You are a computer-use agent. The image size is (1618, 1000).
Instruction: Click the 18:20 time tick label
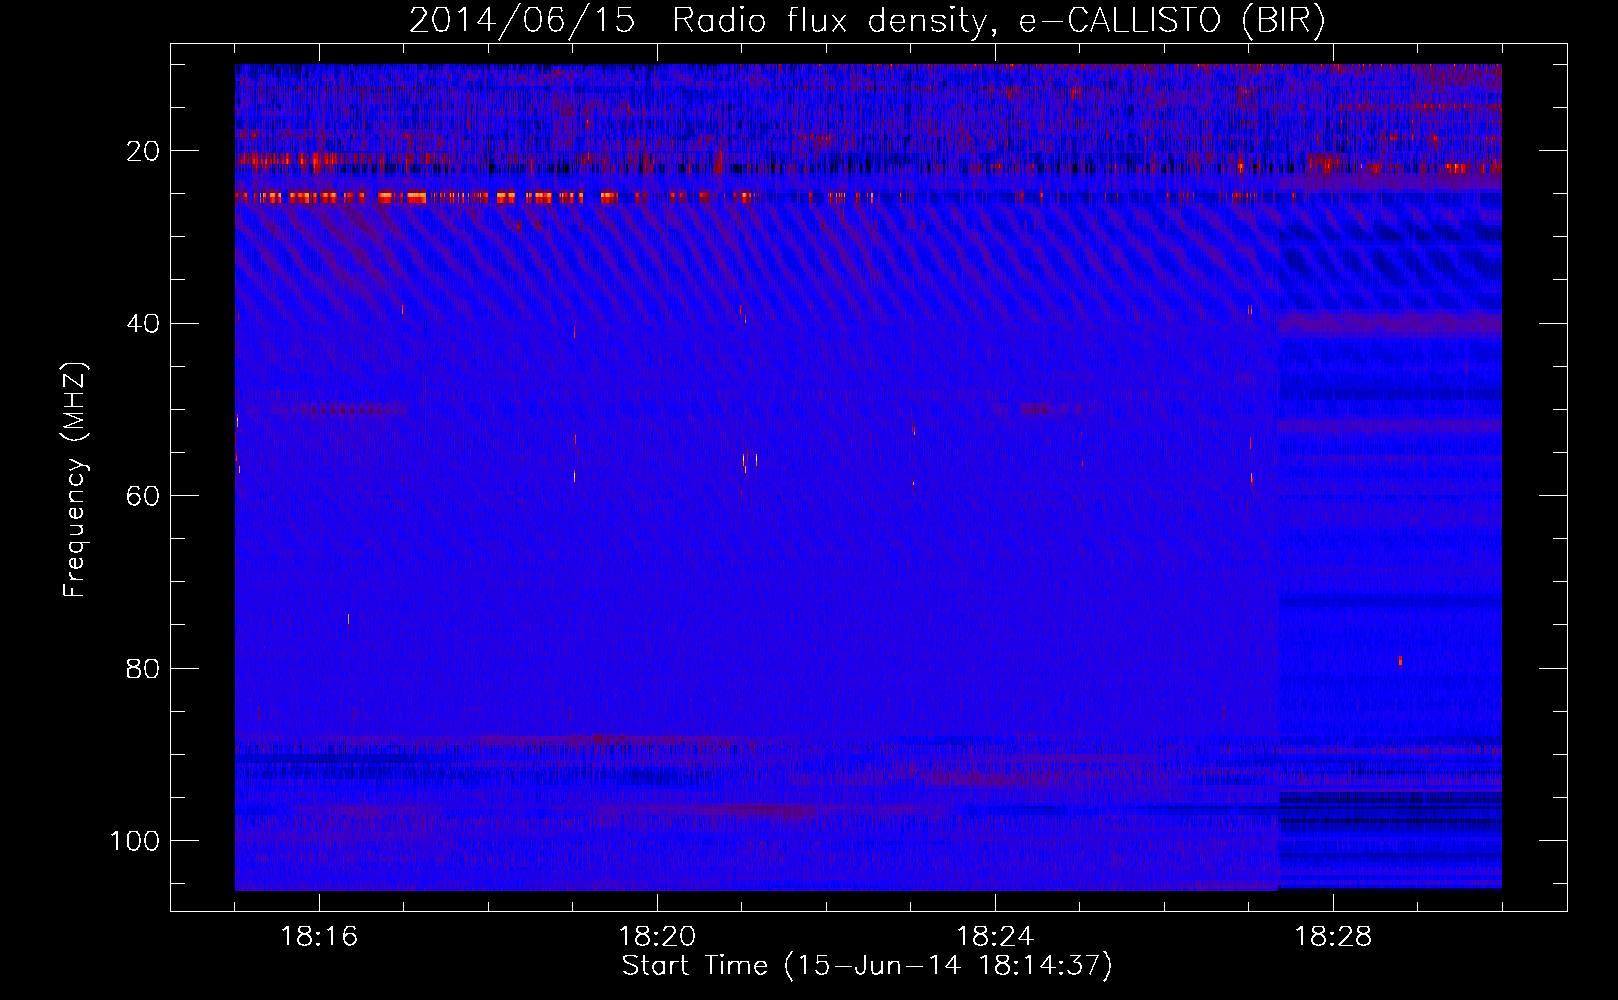tap(657, 937)
